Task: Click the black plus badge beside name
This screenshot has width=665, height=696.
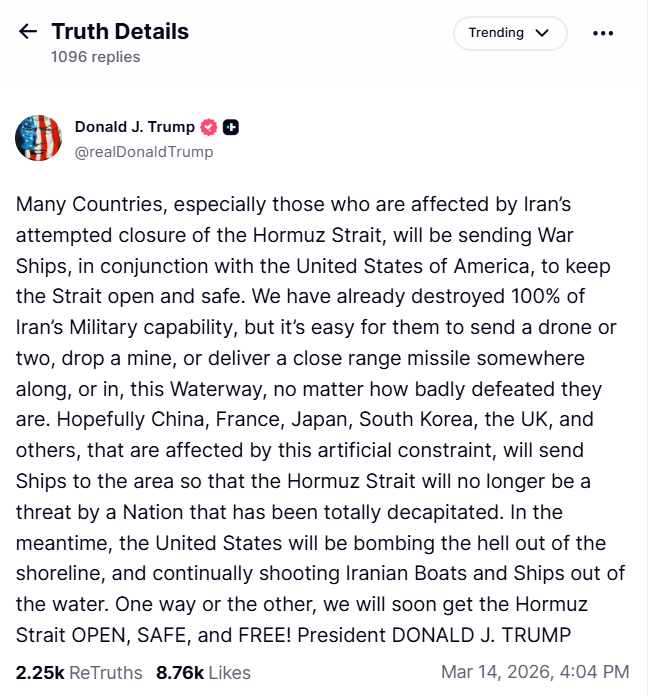Action: (x=231, y=127)
